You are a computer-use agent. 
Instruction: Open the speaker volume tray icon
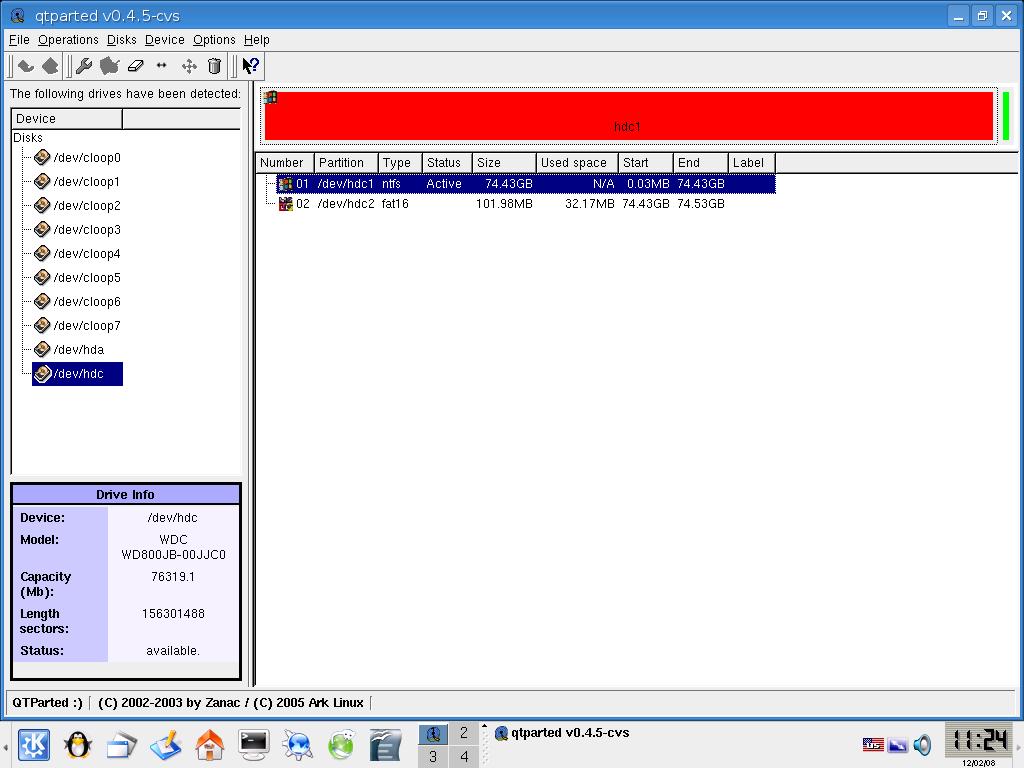[x=922, y=745]
